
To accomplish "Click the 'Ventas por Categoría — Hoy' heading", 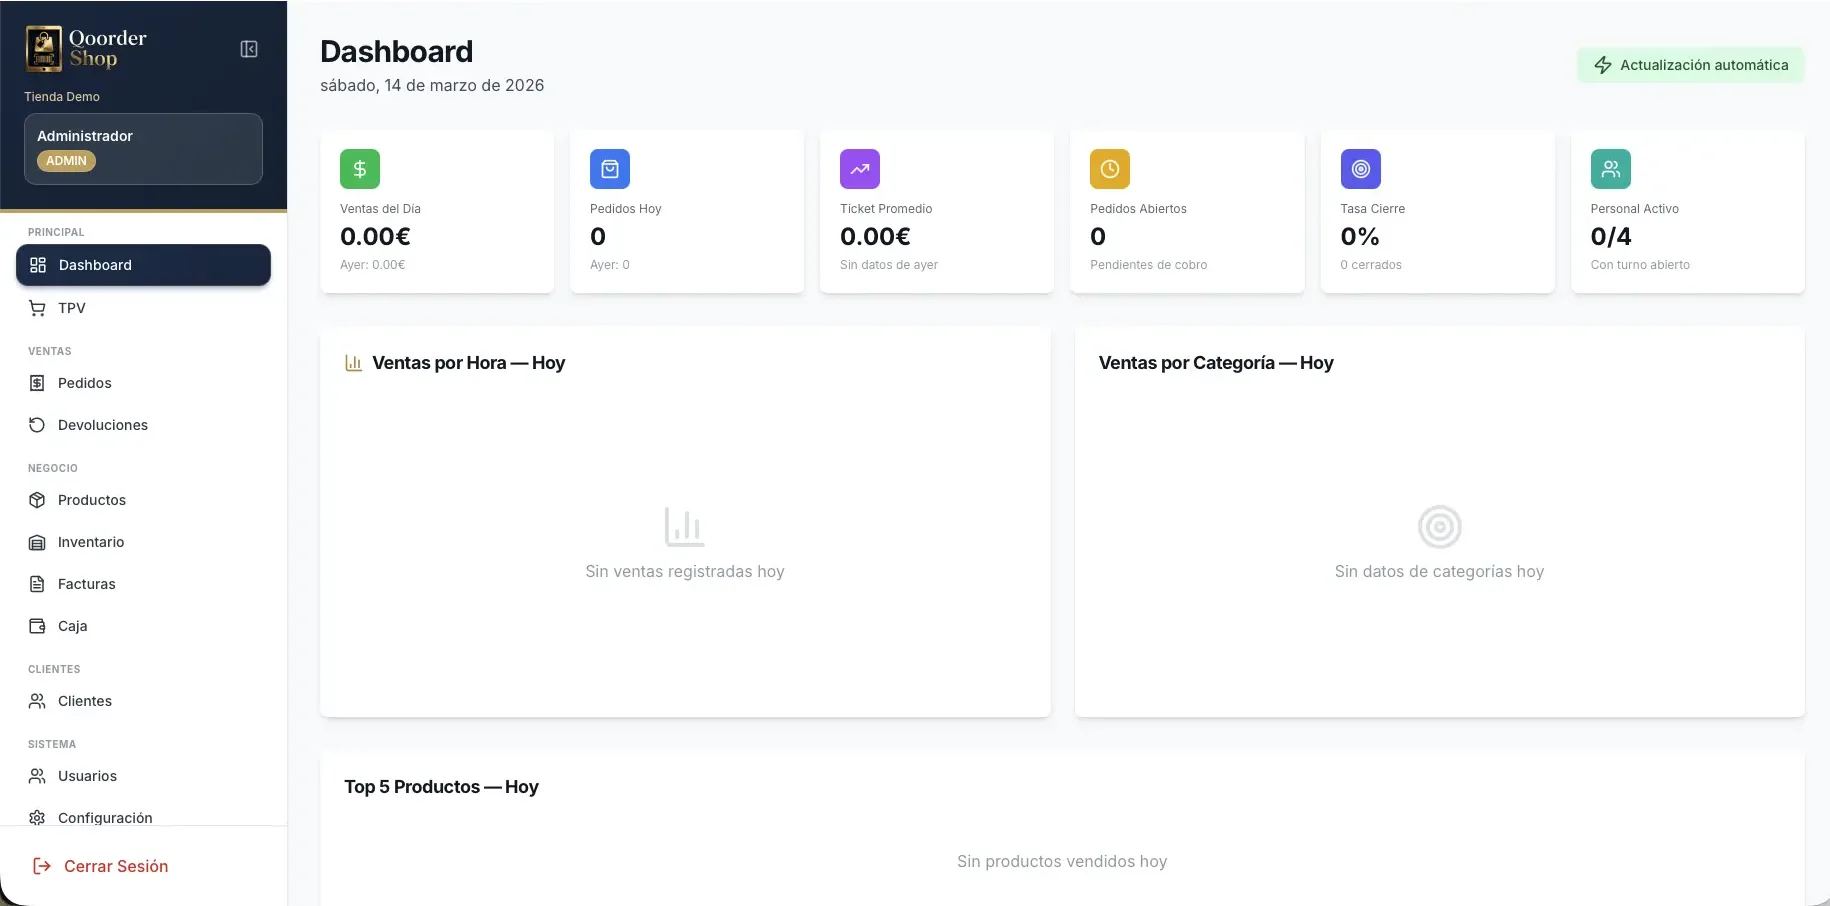I will pyautogui.click(x=1216, y=363).
